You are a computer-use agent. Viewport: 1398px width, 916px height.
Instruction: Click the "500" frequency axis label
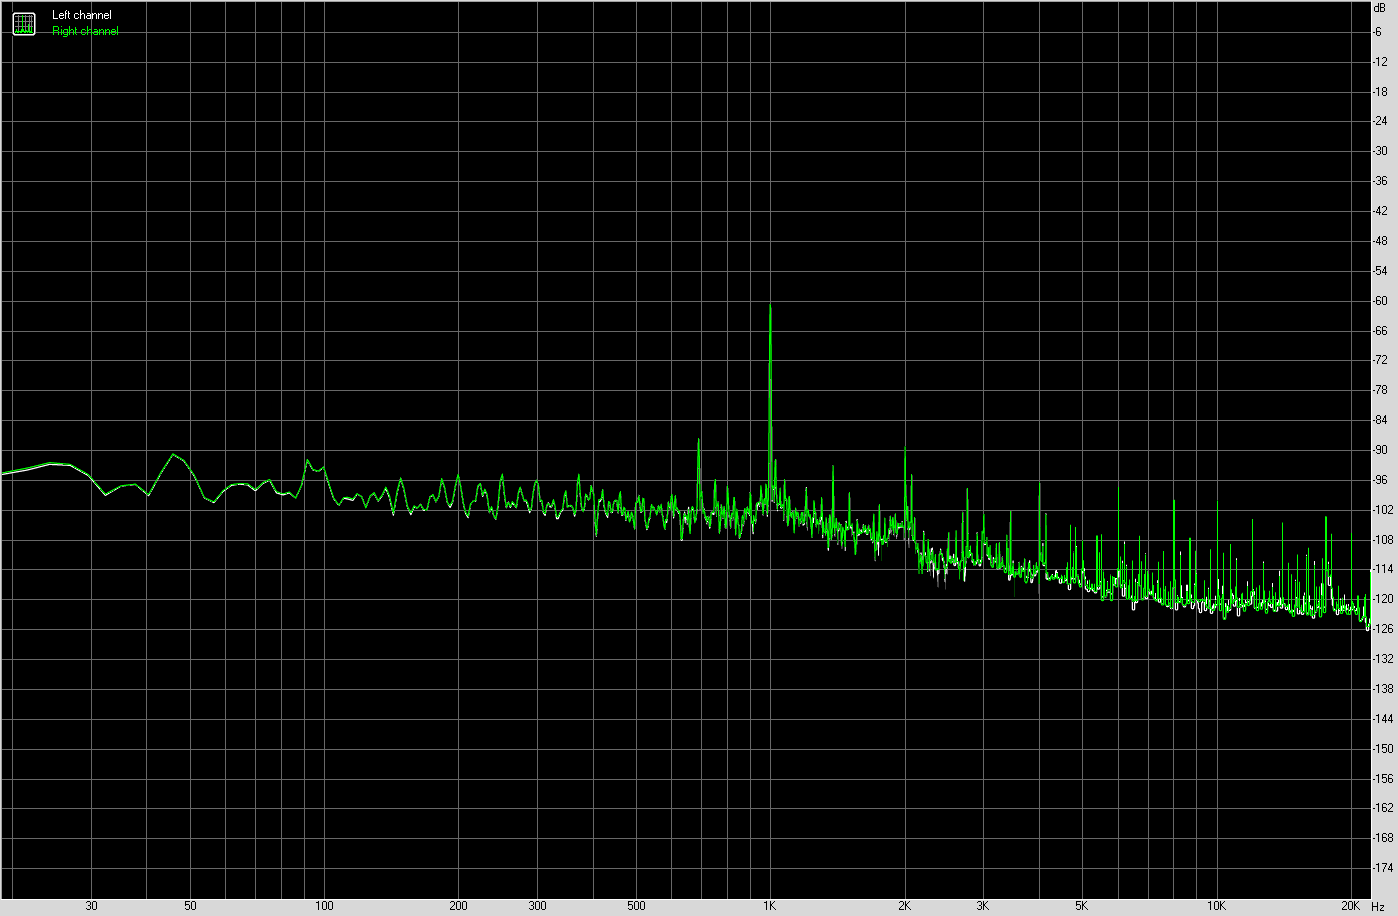(636, 906)
